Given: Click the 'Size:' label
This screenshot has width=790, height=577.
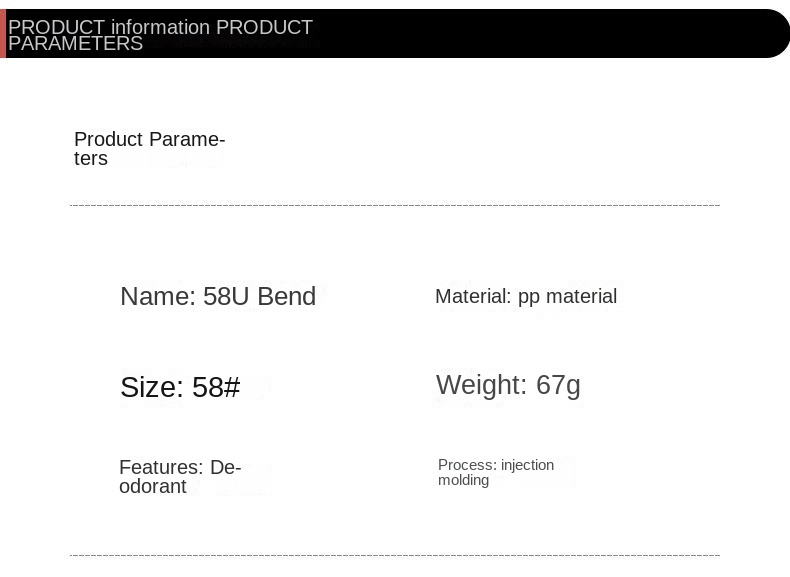Looking at the screenshot, I should (152, 387).
